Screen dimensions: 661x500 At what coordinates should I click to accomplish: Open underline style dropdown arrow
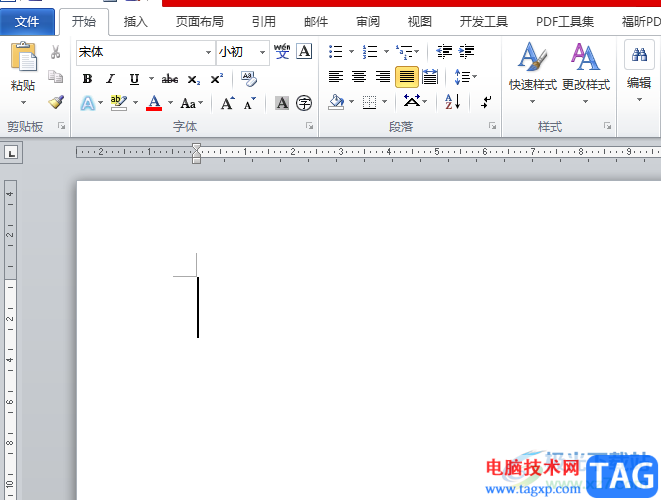coord(151,79)
